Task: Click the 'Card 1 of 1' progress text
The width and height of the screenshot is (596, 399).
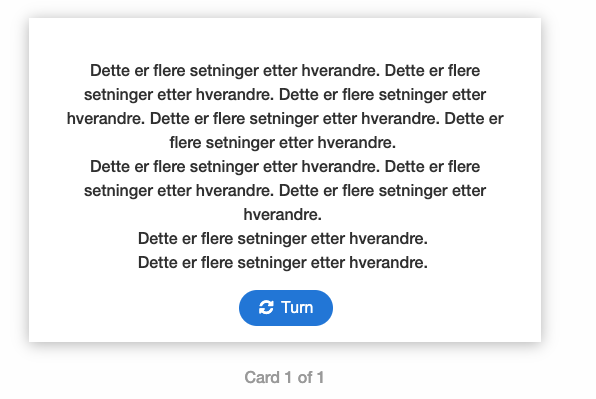Action: 284,377
